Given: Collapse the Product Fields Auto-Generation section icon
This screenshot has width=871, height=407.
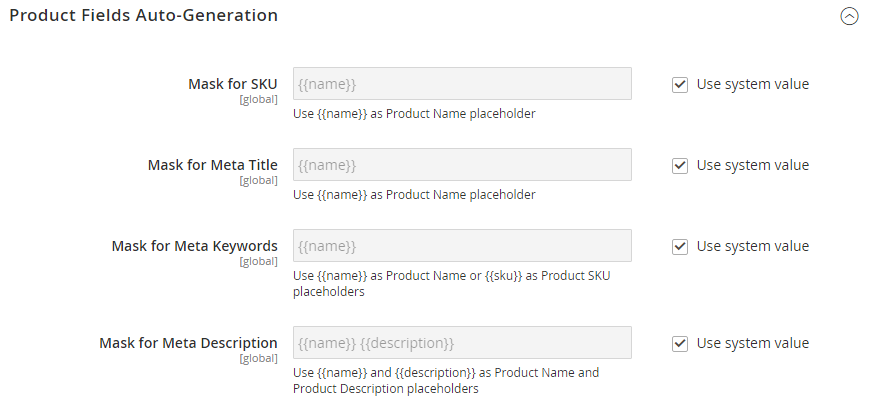Looking at the screenshot, I should (x=849, y=17).
